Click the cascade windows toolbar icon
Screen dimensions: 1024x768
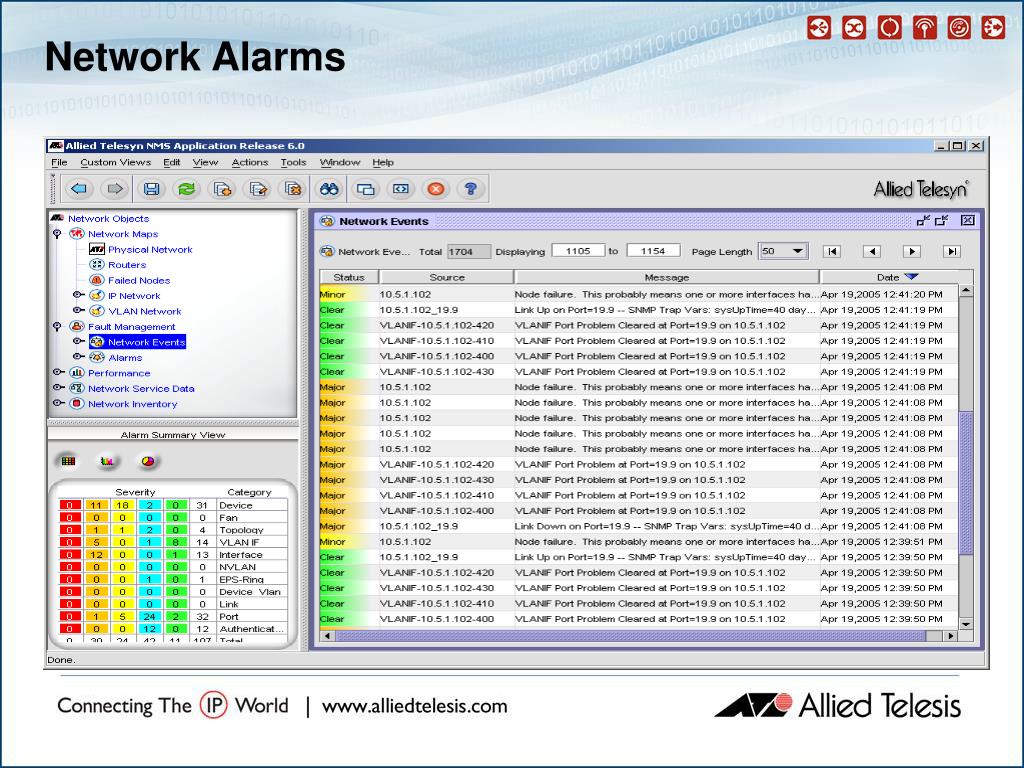tap(365, 189)
